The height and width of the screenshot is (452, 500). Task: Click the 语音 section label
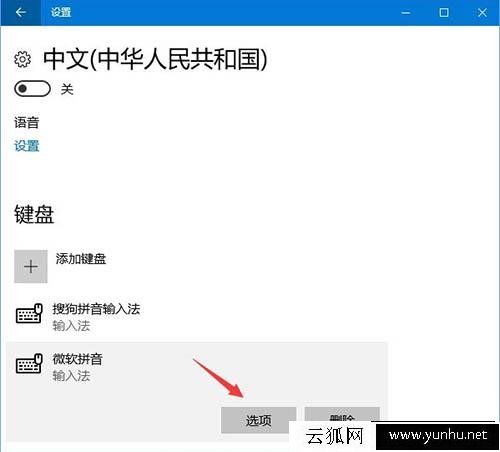click(x=27, y=123)
